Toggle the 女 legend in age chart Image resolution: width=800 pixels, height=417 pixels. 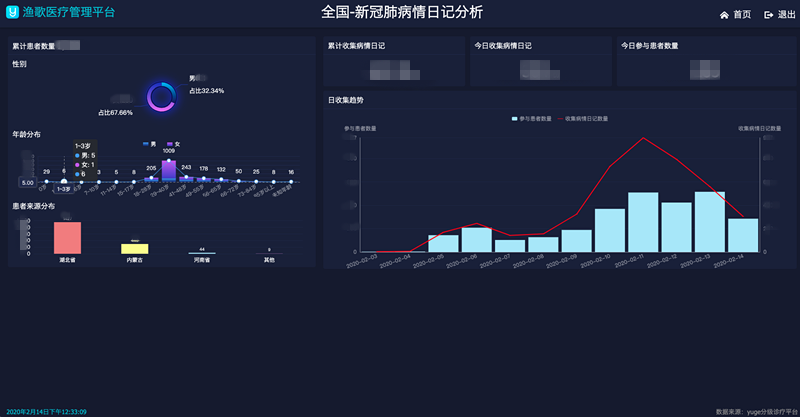pyautogui.click(x=173, y=144)
